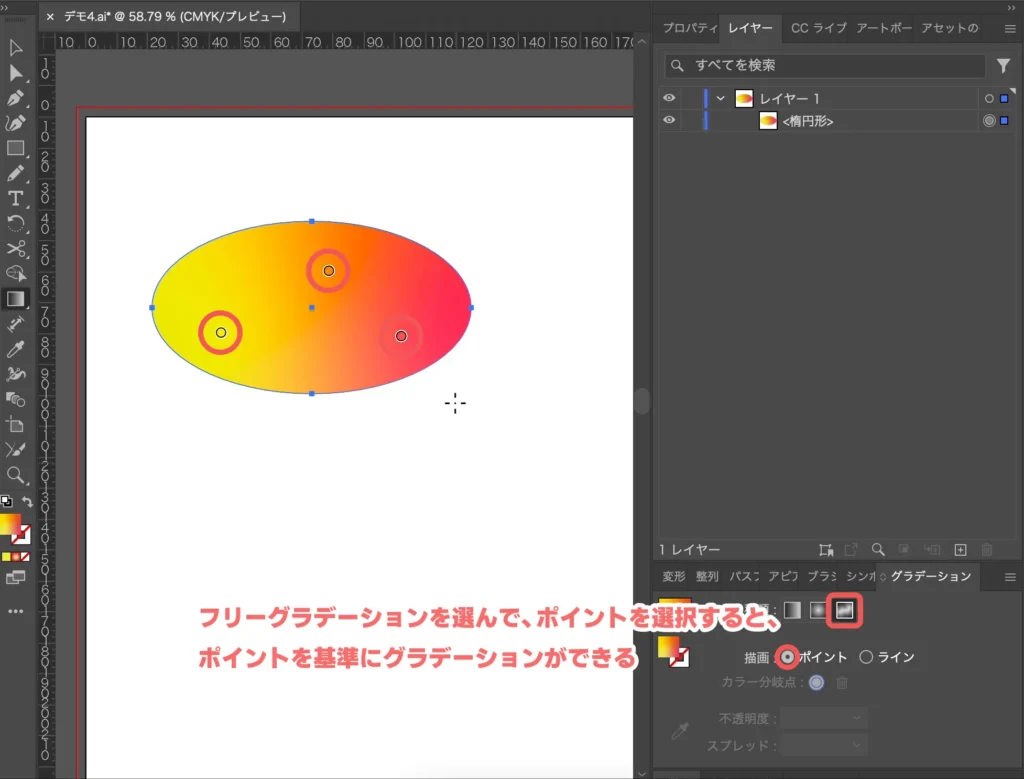Switch to the プロパティ panel tab
This screenshot has height=779, width=1024.
[689, 28]
